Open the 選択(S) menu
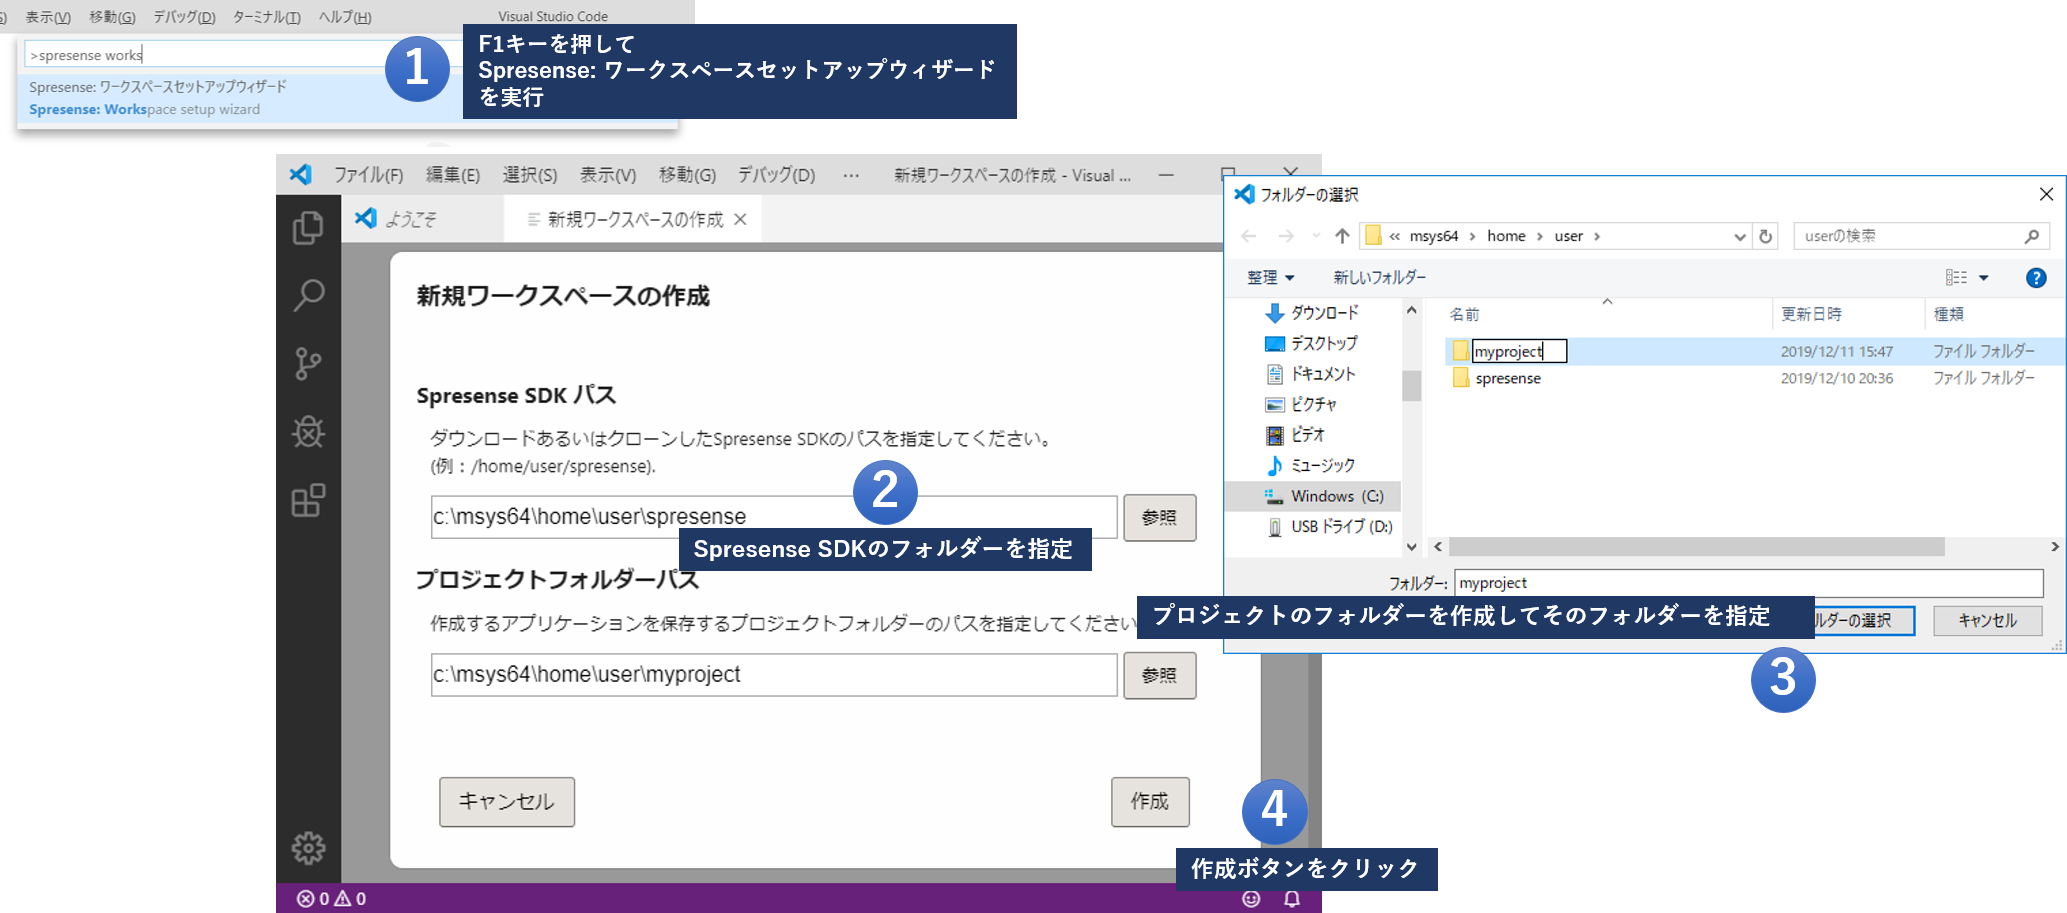This screenshot has width=2067, height=913. pos(530,175)
